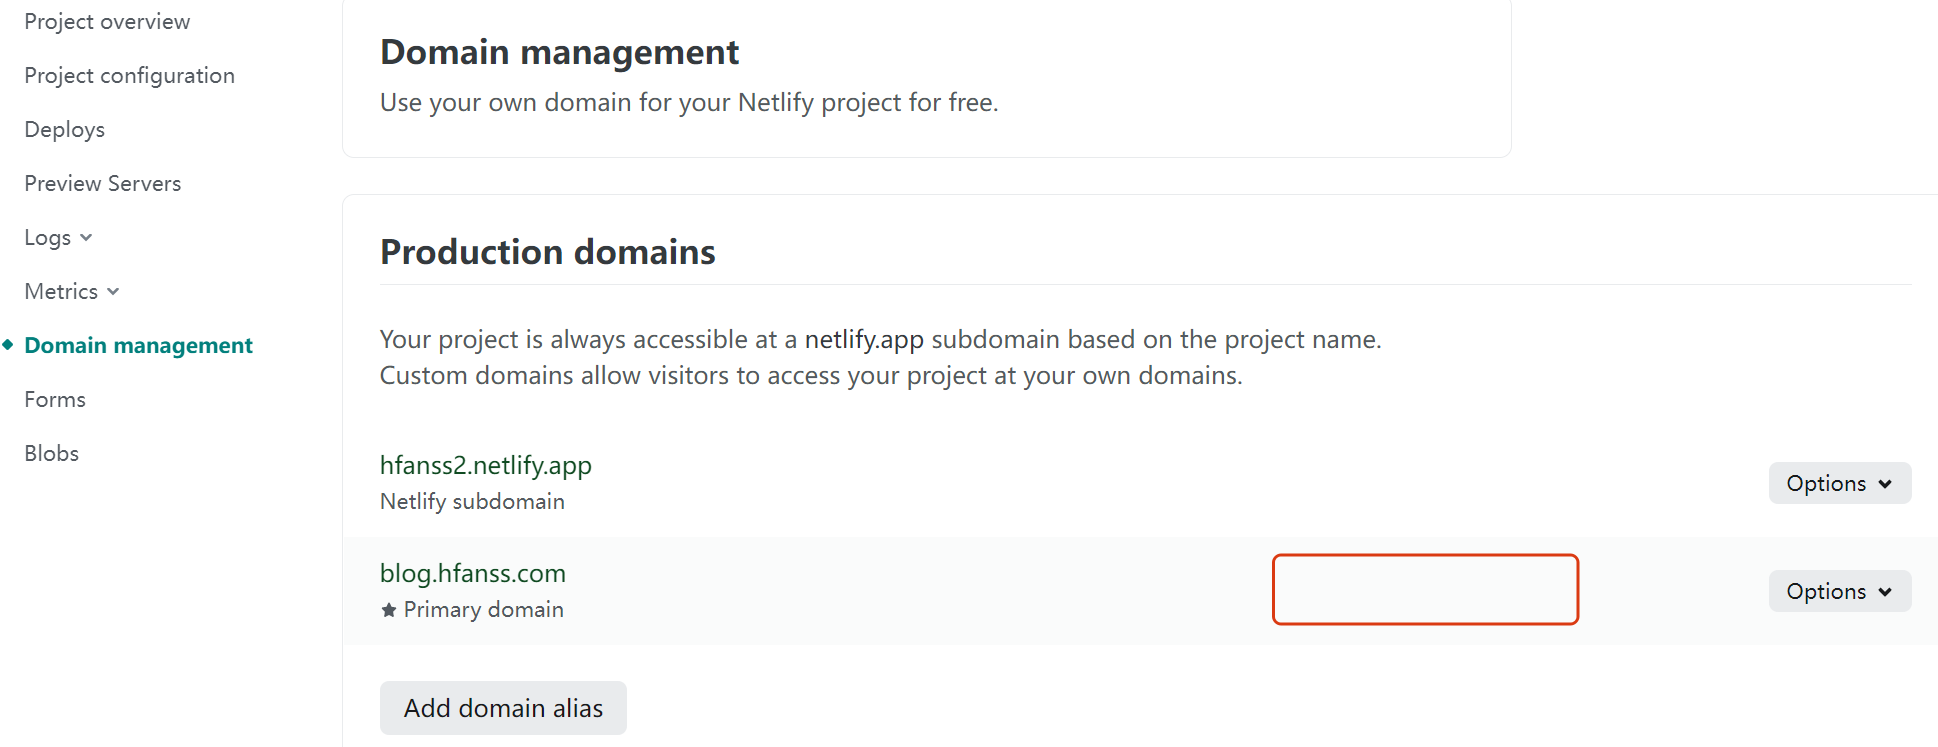Open the blog.hfanss.com domain link

[x=473, y=573]
